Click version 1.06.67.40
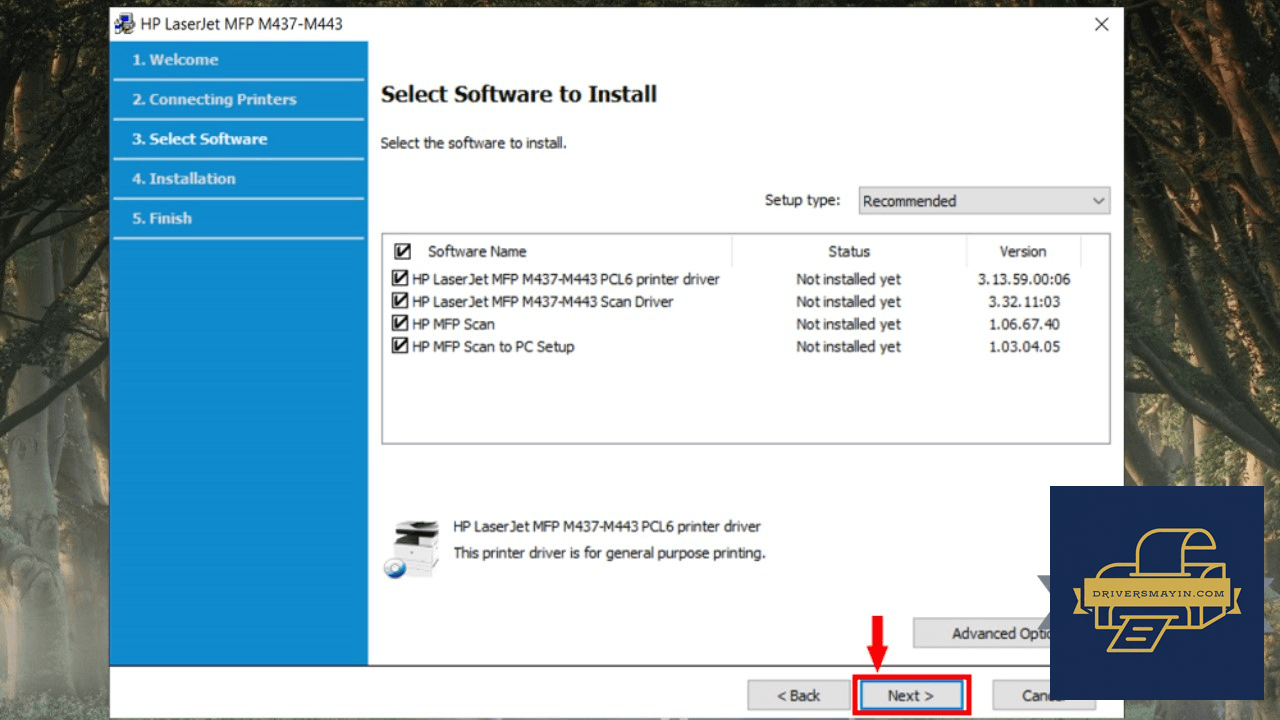 coord(1024,324)
